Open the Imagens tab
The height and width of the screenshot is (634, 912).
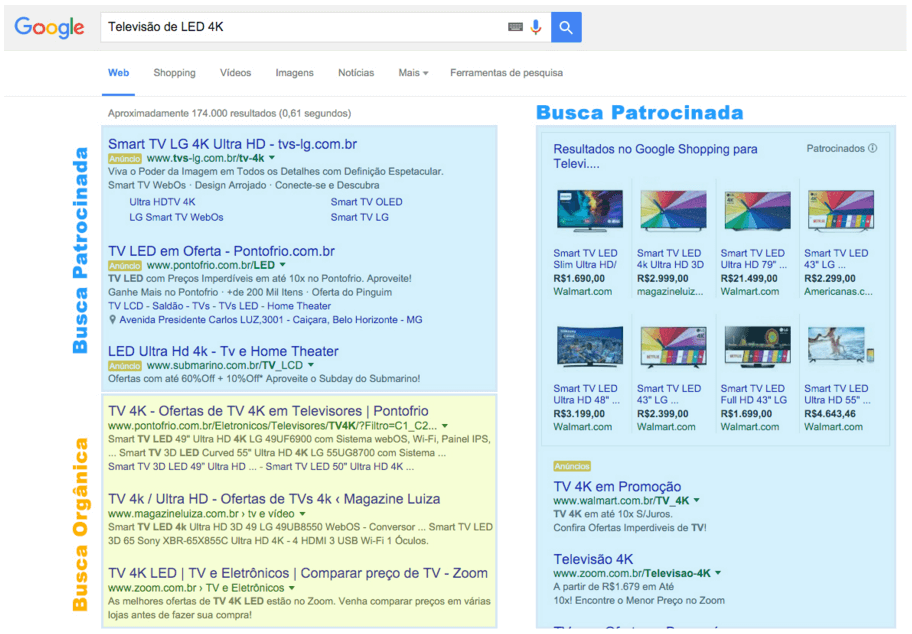[x=294, y=73]
